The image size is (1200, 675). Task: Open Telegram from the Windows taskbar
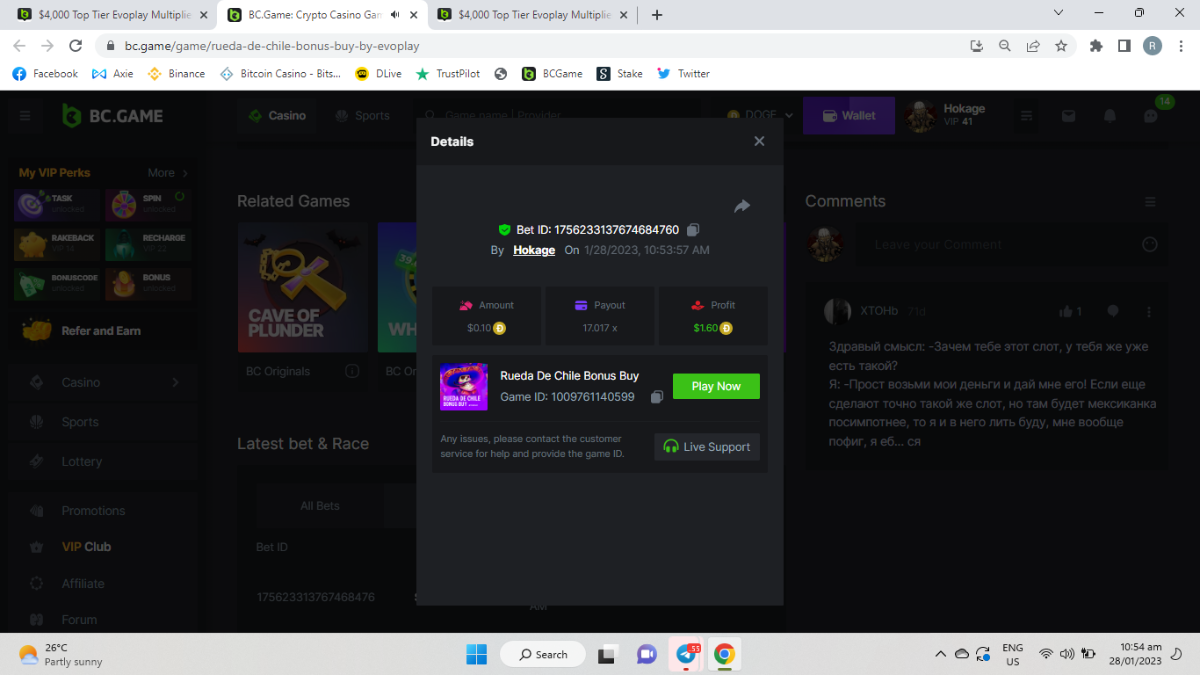click(686, 654)
